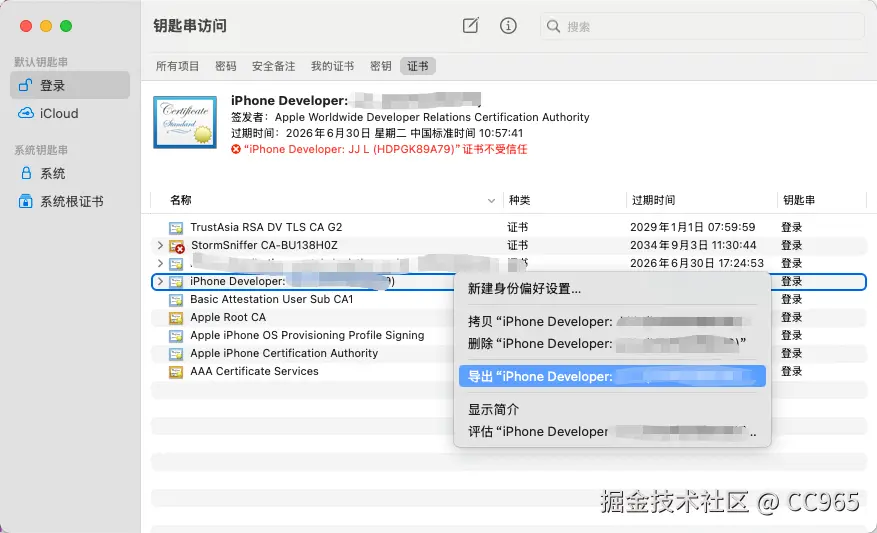877x533 pixels.
Task: Switch to 所有项目 tab
Action: (x=177, y=66)
